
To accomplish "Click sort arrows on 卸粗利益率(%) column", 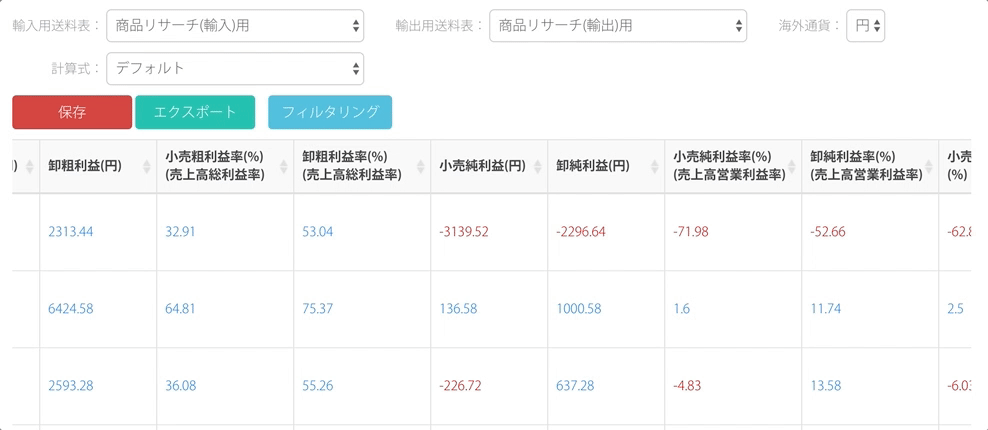I will click(421, 166).
